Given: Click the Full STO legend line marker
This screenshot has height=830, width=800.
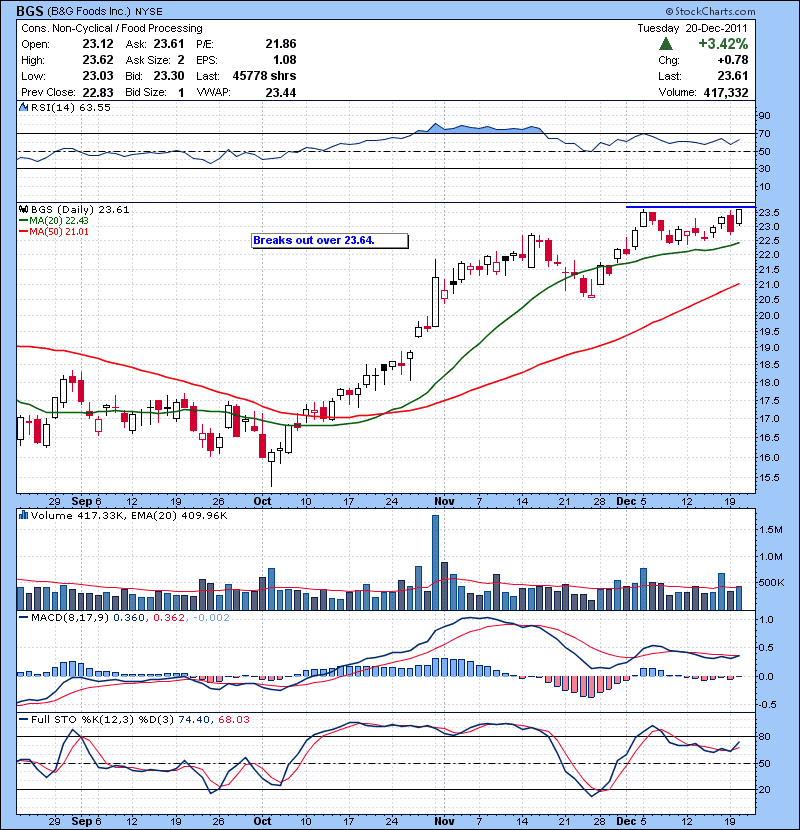Looking at the screenshot, I should point(23,719).
